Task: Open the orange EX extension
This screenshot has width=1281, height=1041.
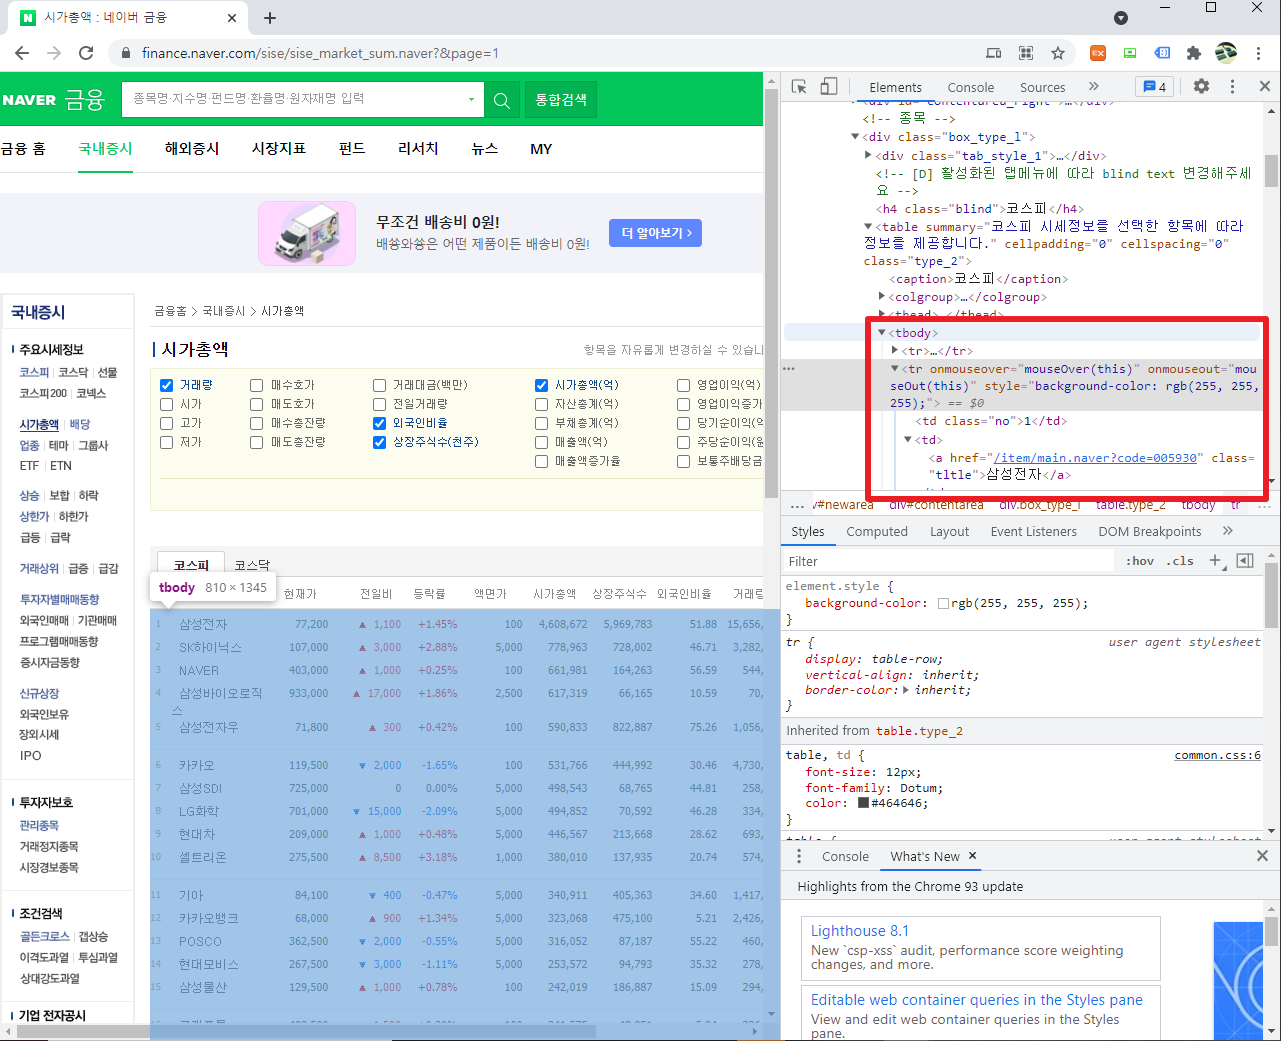Action: 1098,53
